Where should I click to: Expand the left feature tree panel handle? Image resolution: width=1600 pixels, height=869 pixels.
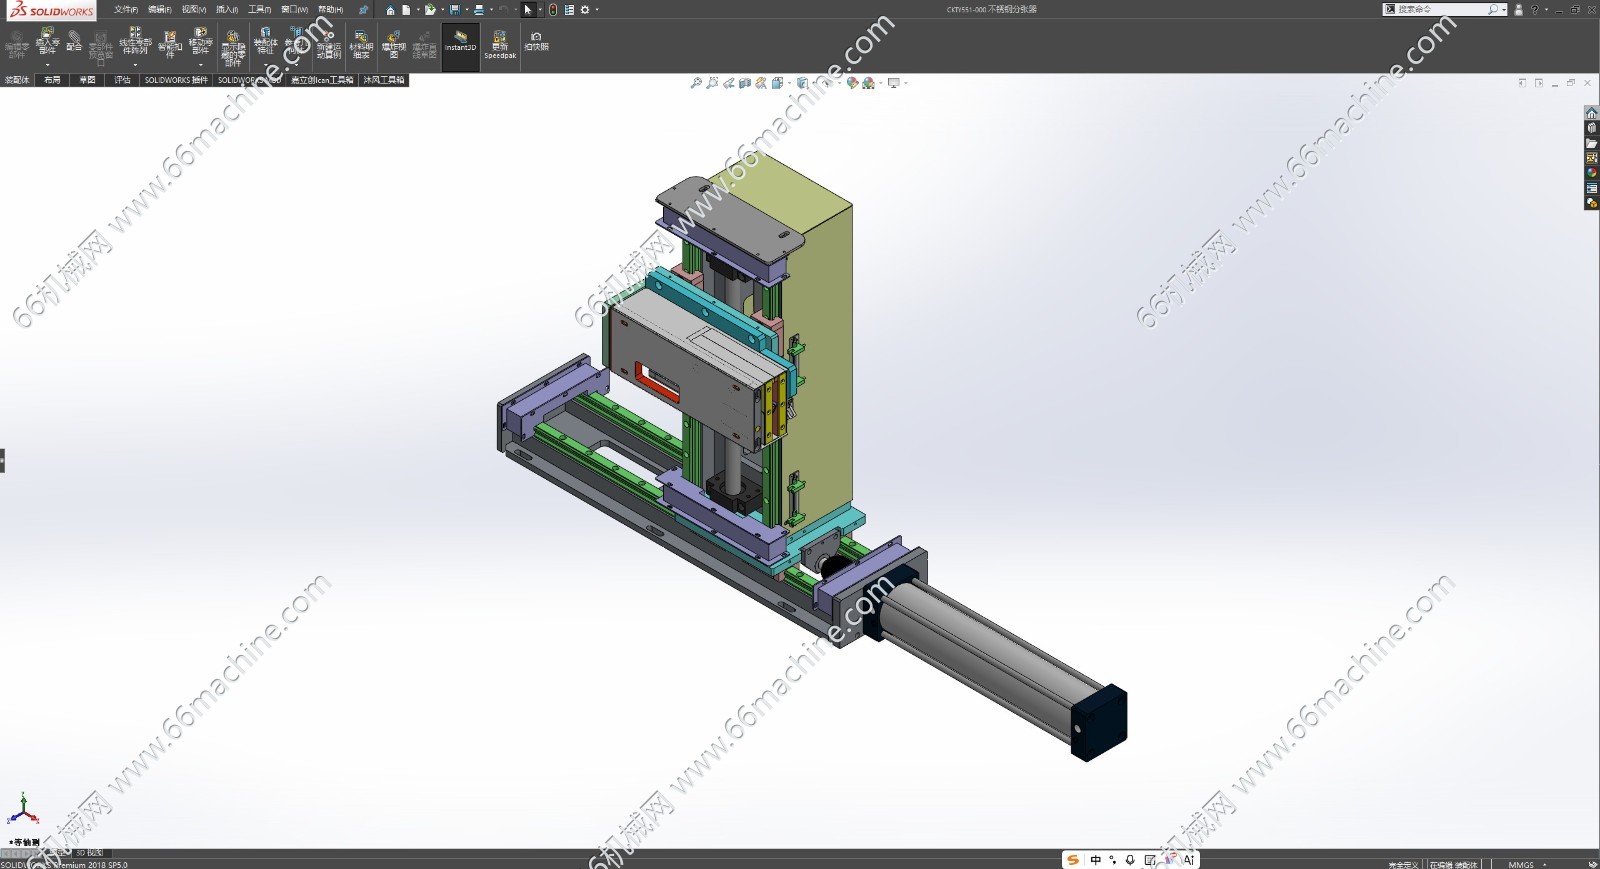[3, 460]
